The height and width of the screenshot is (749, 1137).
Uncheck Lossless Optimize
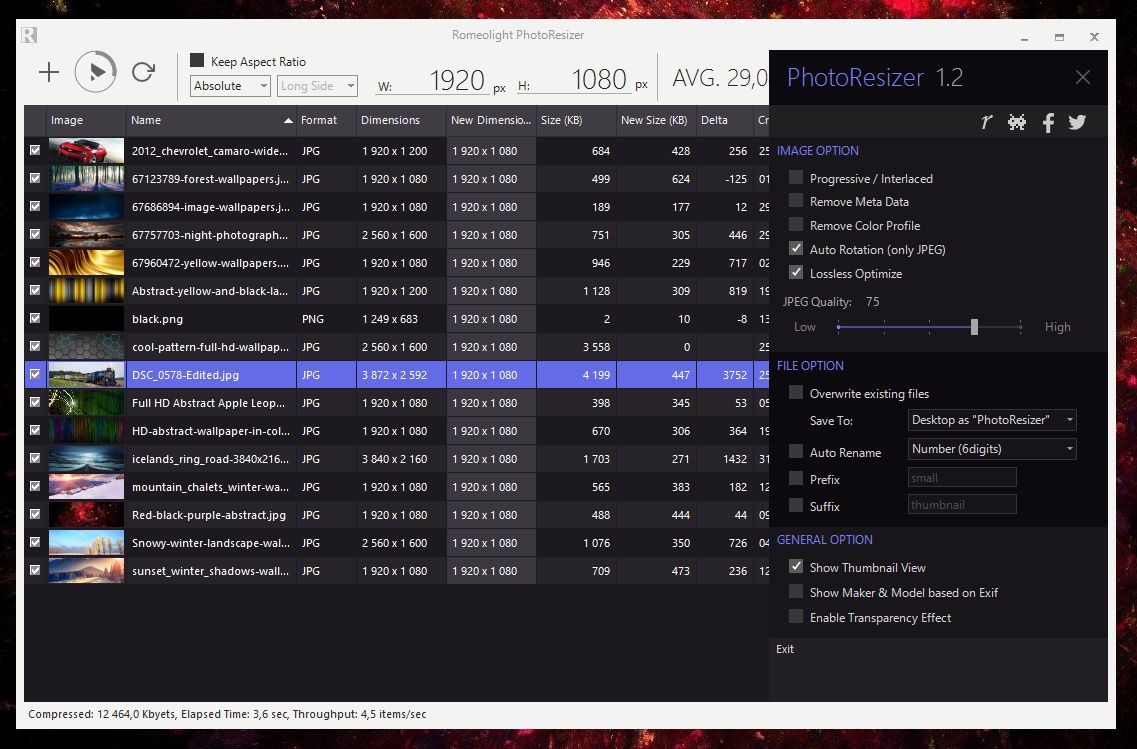796,273
